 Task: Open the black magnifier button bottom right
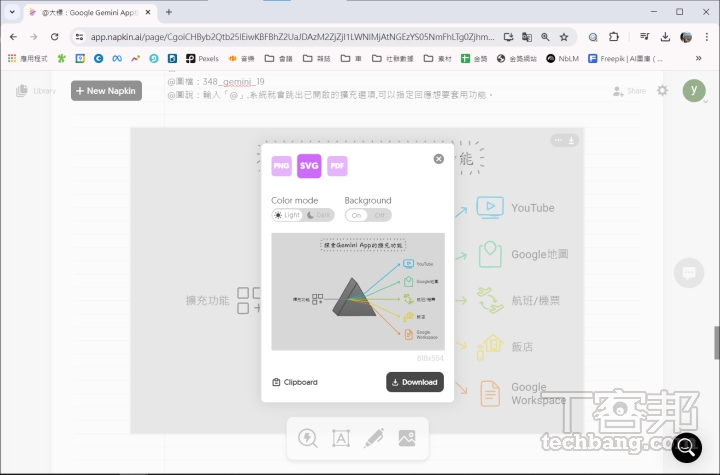tap(686, 447)
